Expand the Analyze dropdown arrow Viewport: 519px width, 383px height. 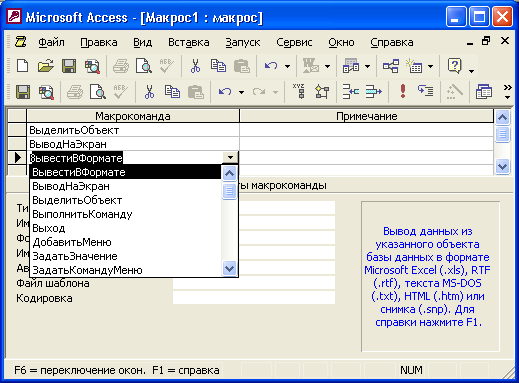click(x=367, y=66)
